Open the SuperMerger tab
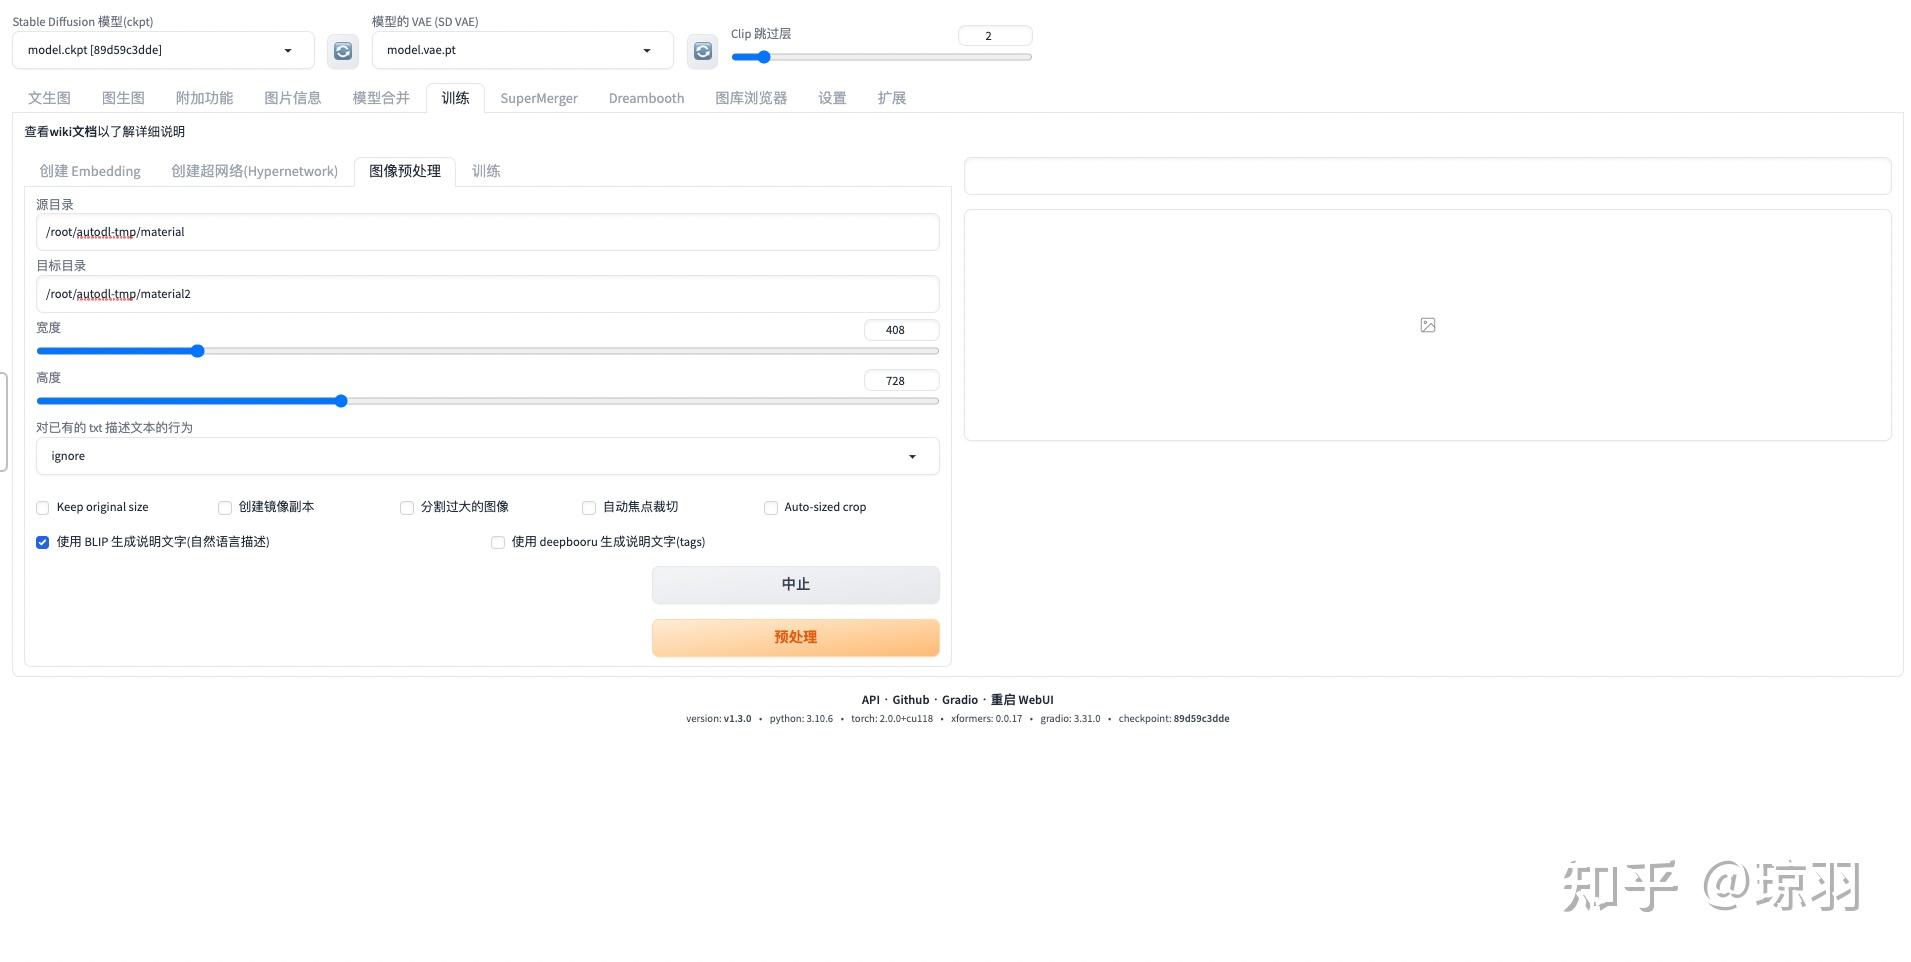This screenshot has width=1911, height=962. point(539,98)
